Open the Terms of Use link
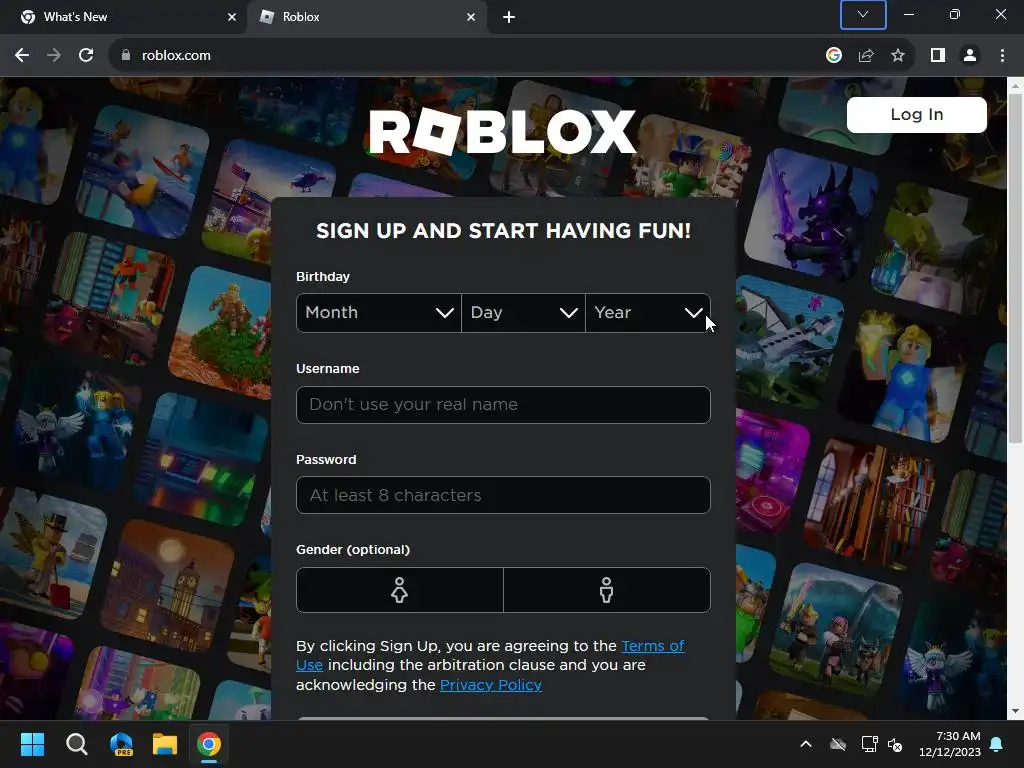1024x768 pixels. point(652,646)
